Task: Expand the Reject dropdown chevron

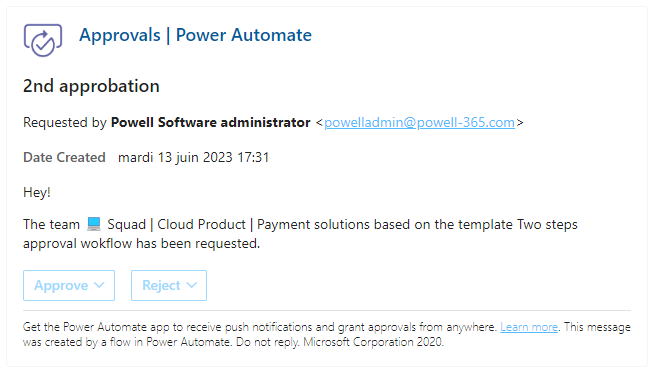Action: (x=191, y=285)
